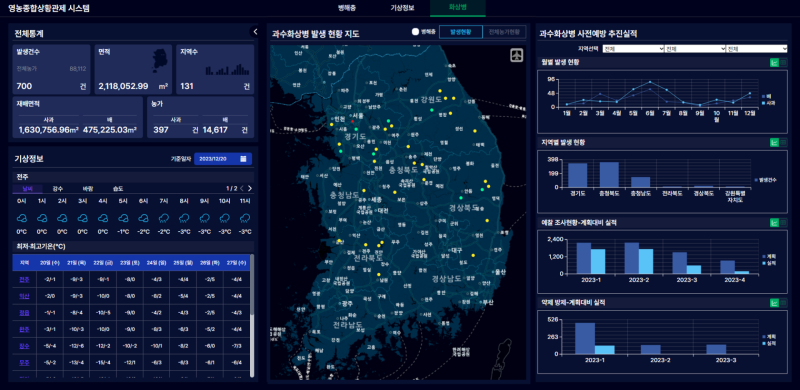800x390 pixels.
Task: Click the 정읍 region link
Action: tap(24, 312)
